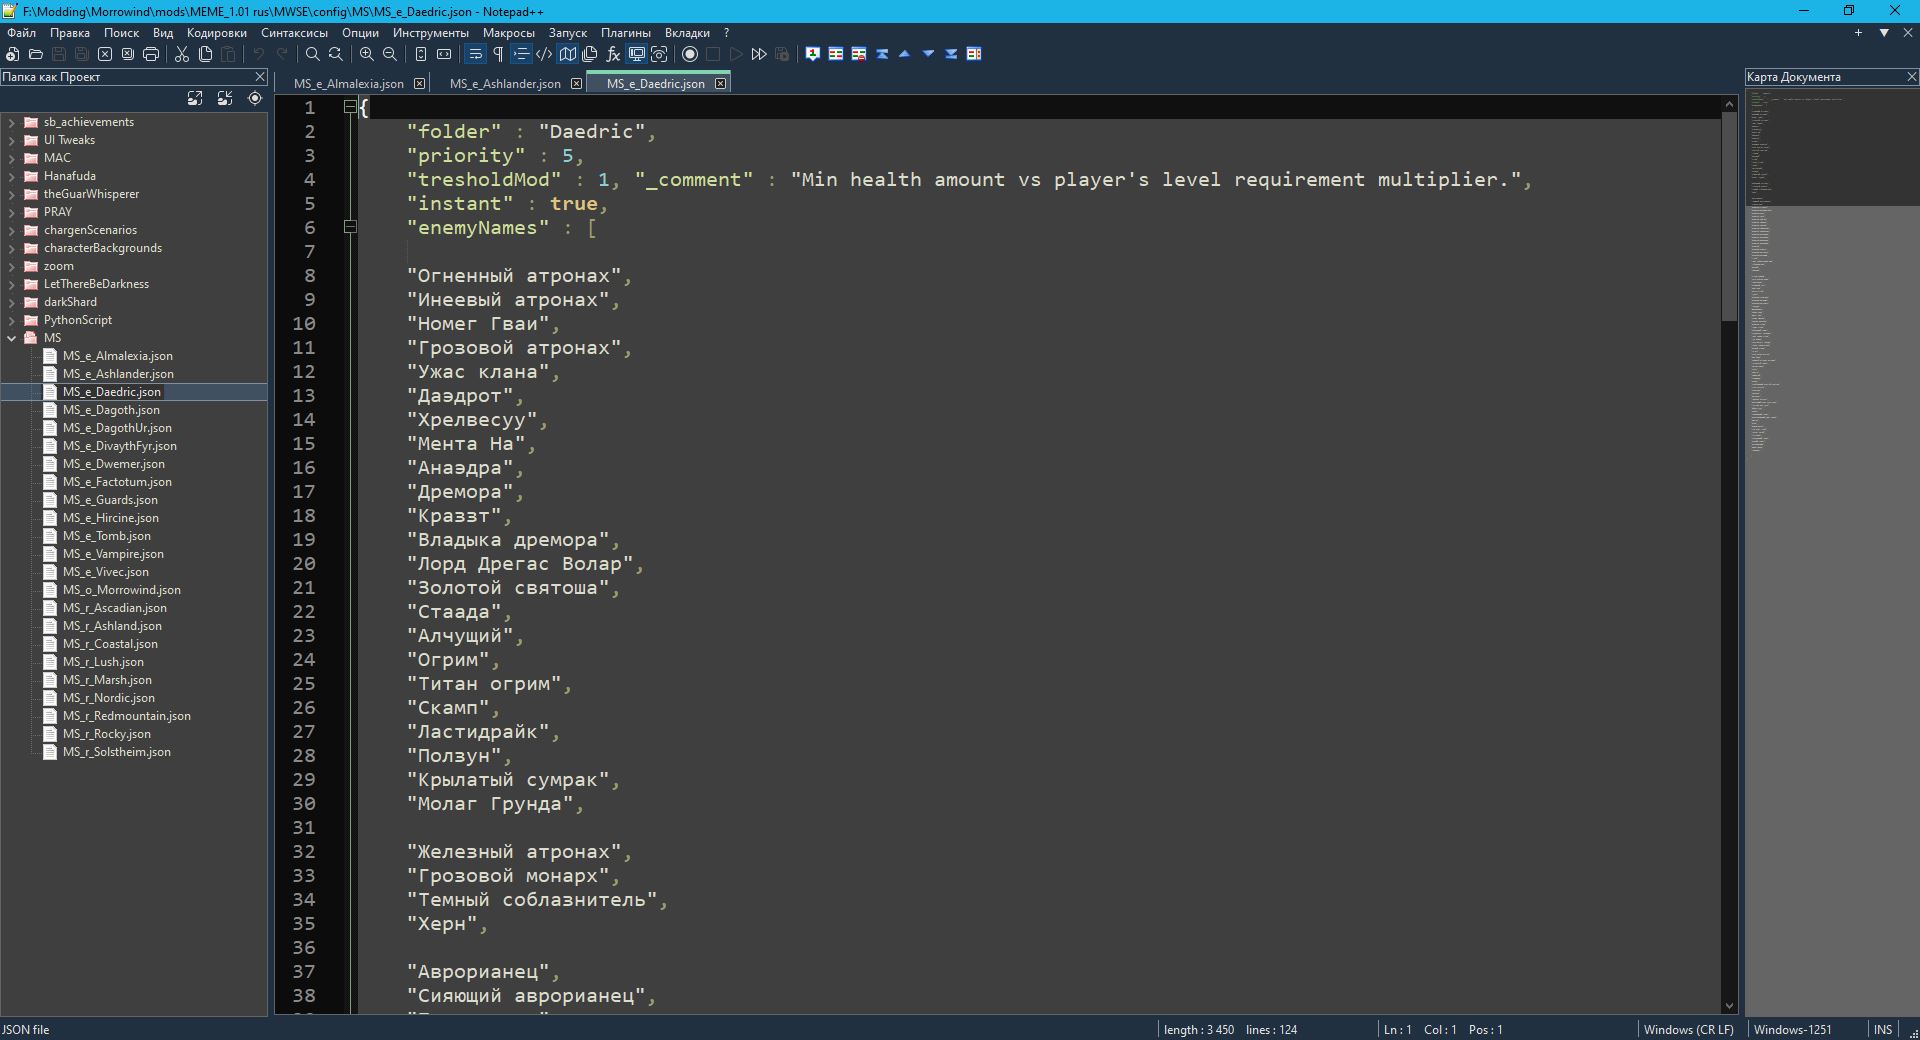Toggle Word Wrap in the toolbar

click(x=475, y=54)
